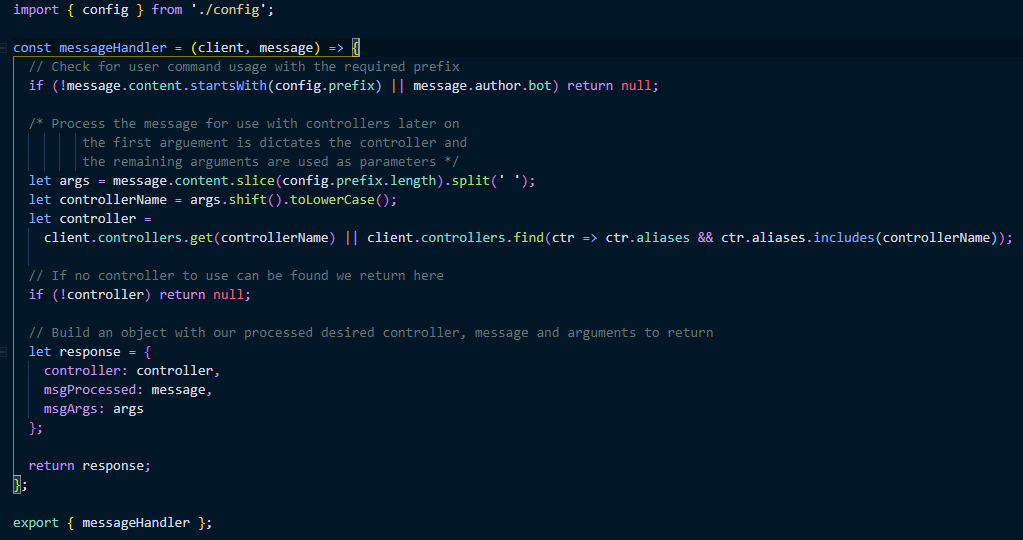
Task: Click controller in the 'let controller =' line
Action: pyautogui.click(x=98, y=218)
